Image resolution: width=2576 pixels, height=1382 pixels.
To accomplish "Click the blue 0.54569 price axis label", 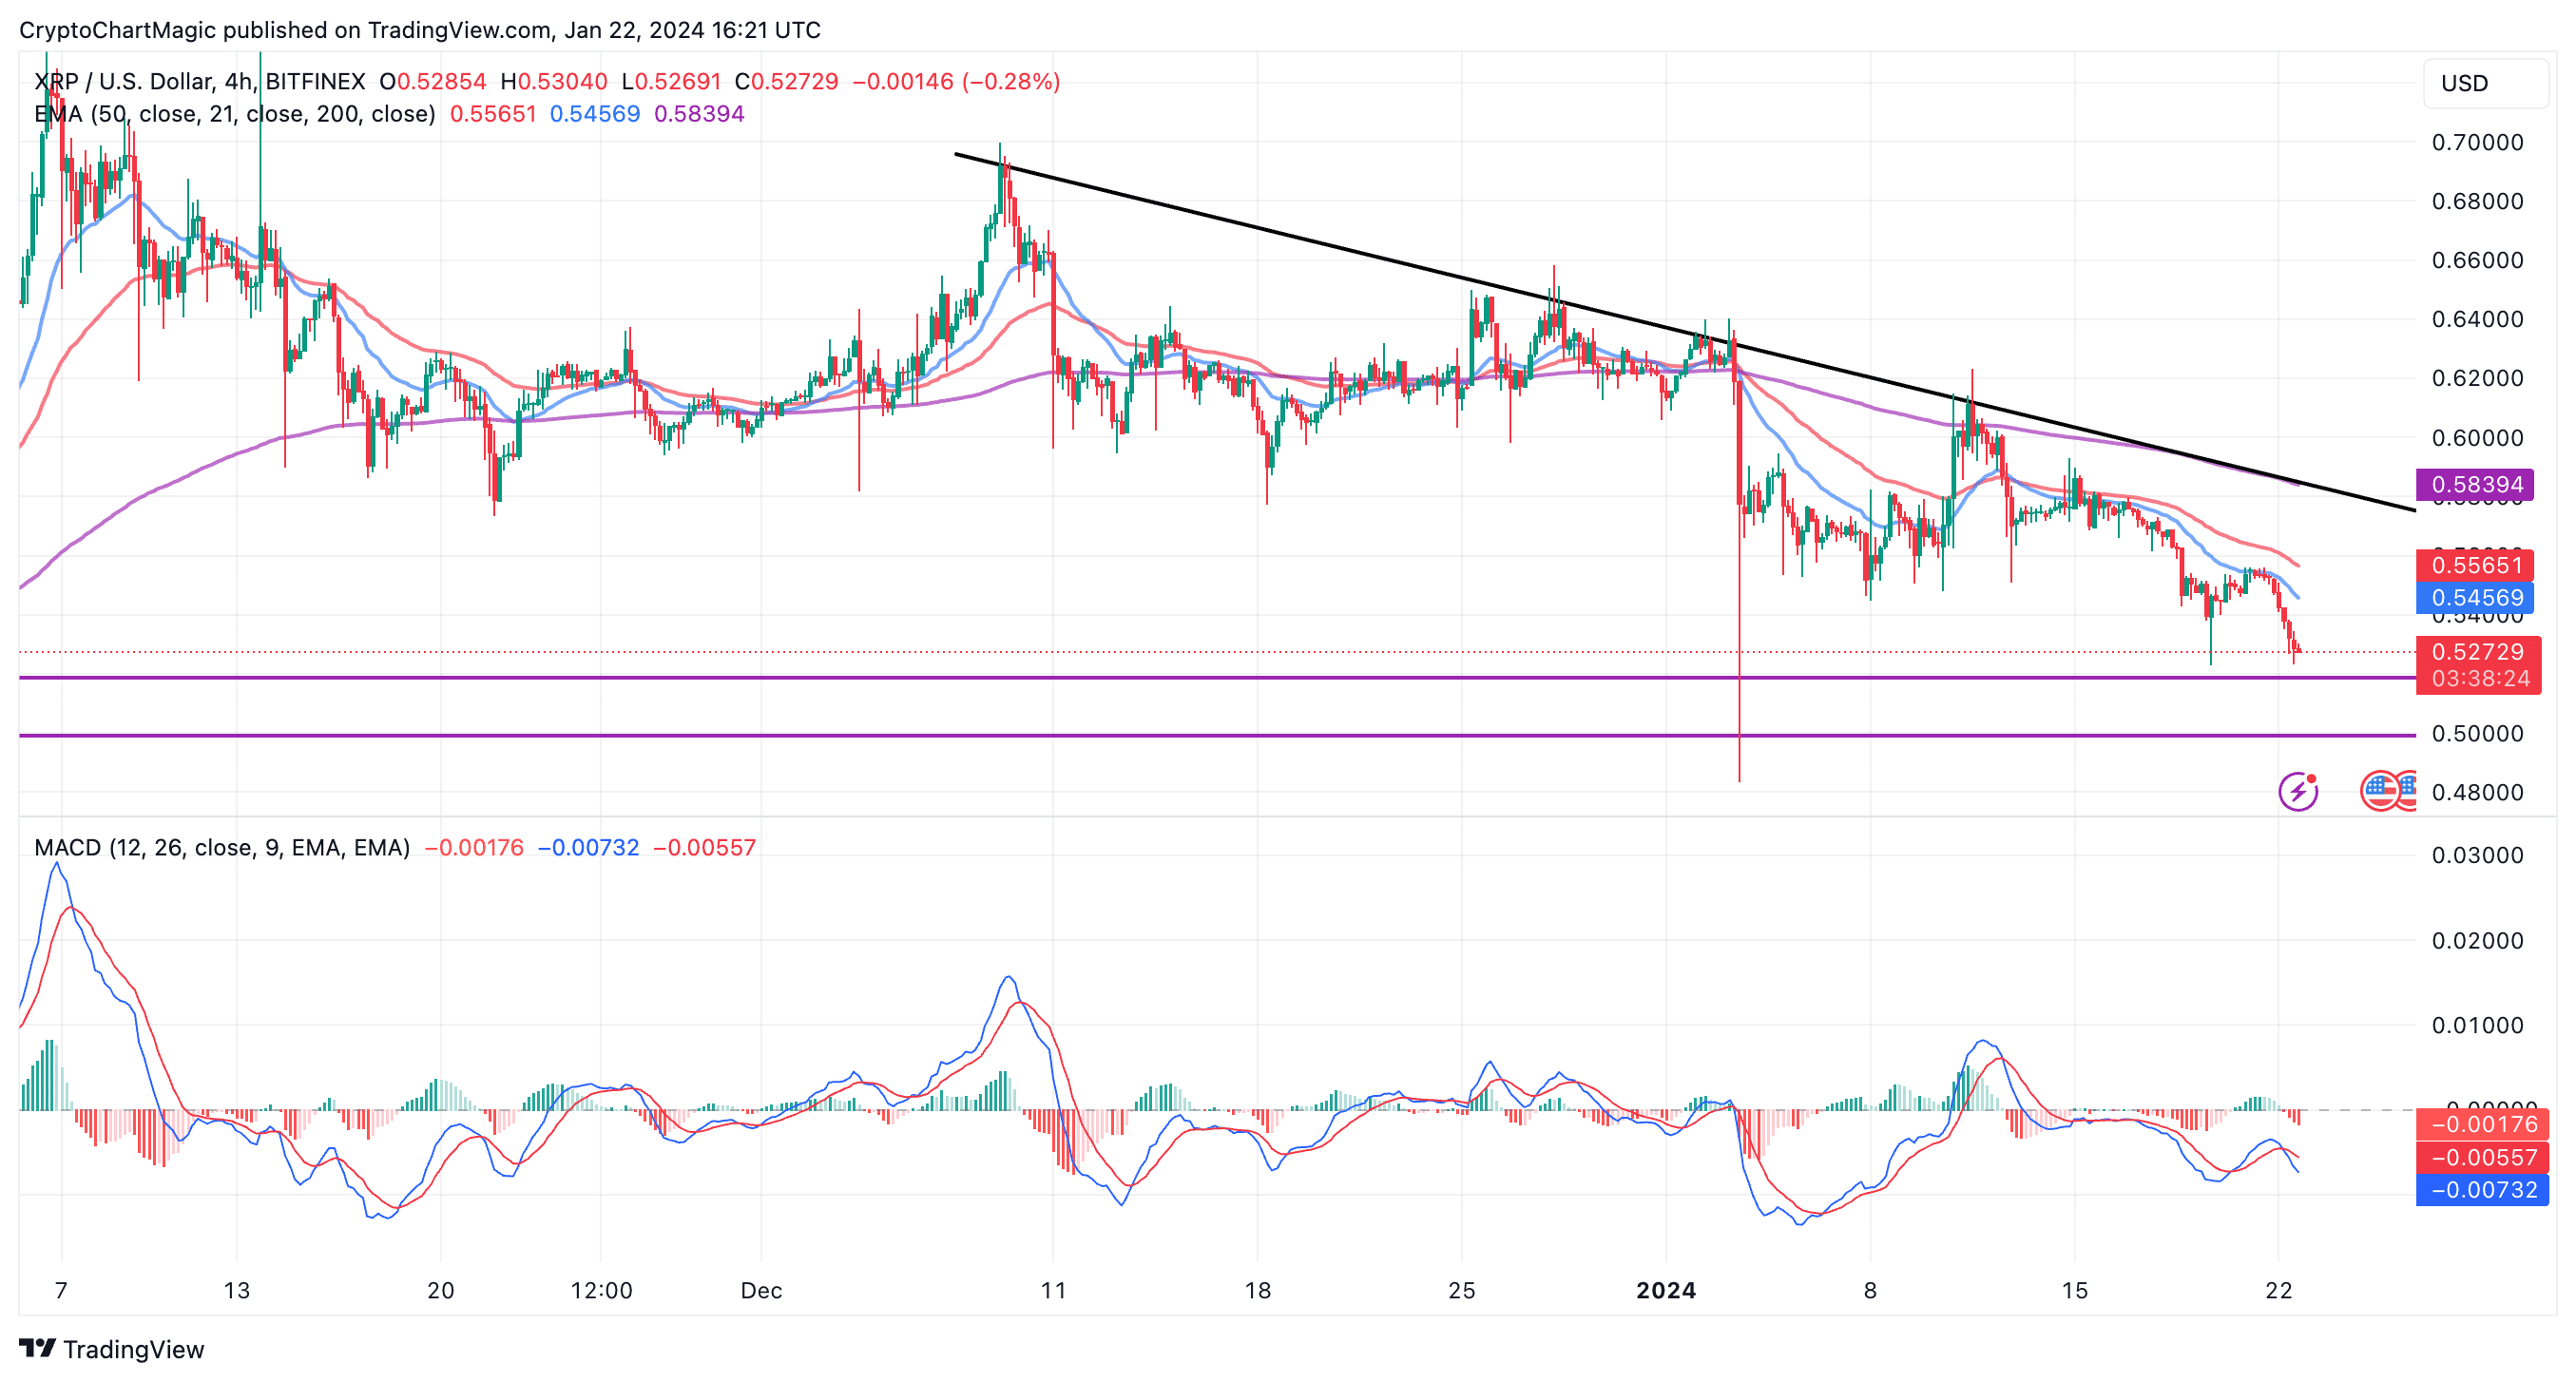I will coord(2475,598).
